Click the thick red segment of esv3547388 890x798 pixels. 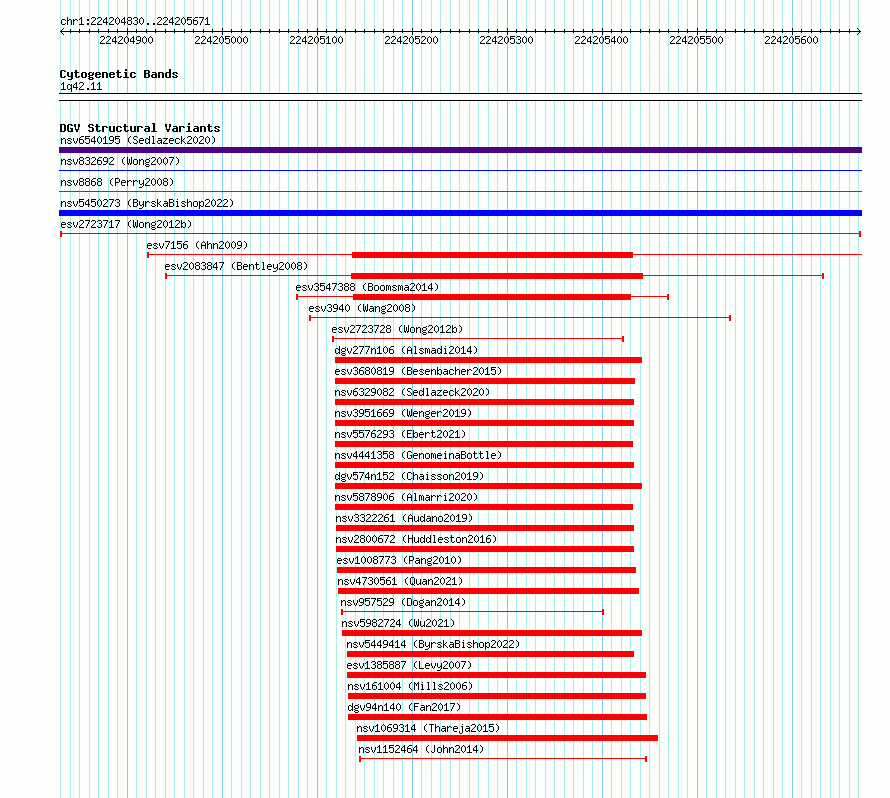click(x=492, y=297)
